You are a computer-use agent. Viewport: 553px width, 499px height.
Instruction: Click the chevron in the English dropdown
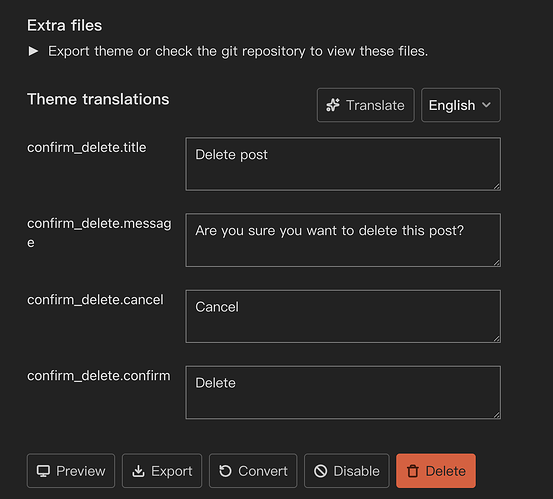coord(486,105)
